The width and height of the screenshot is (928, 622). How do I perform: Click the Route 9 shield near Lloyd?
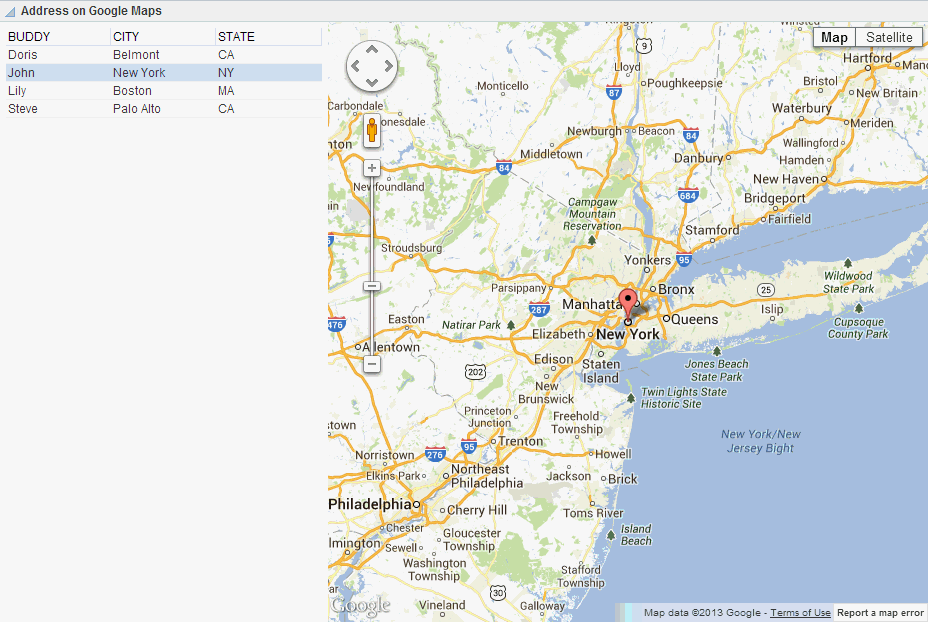[644, 46]
